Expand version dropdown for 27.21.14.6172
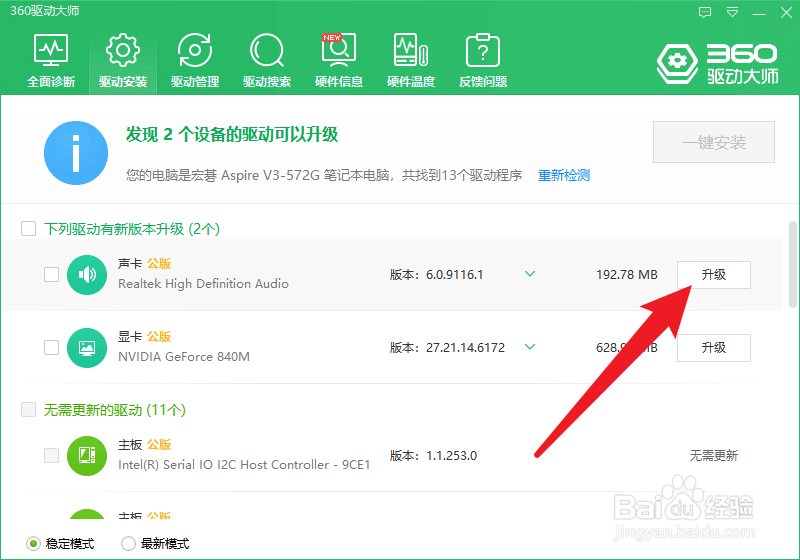The image size is (800, 560). 530,347
